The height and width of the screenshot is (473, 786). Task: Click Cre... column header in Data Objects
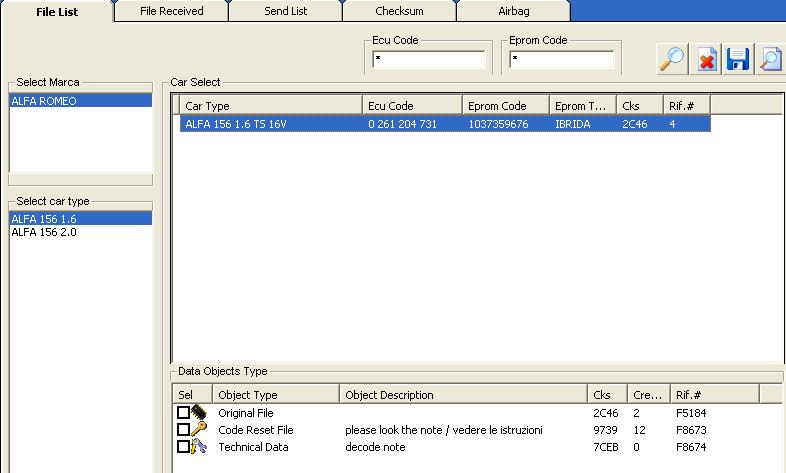pyautogui.click(x=649, y=394)
